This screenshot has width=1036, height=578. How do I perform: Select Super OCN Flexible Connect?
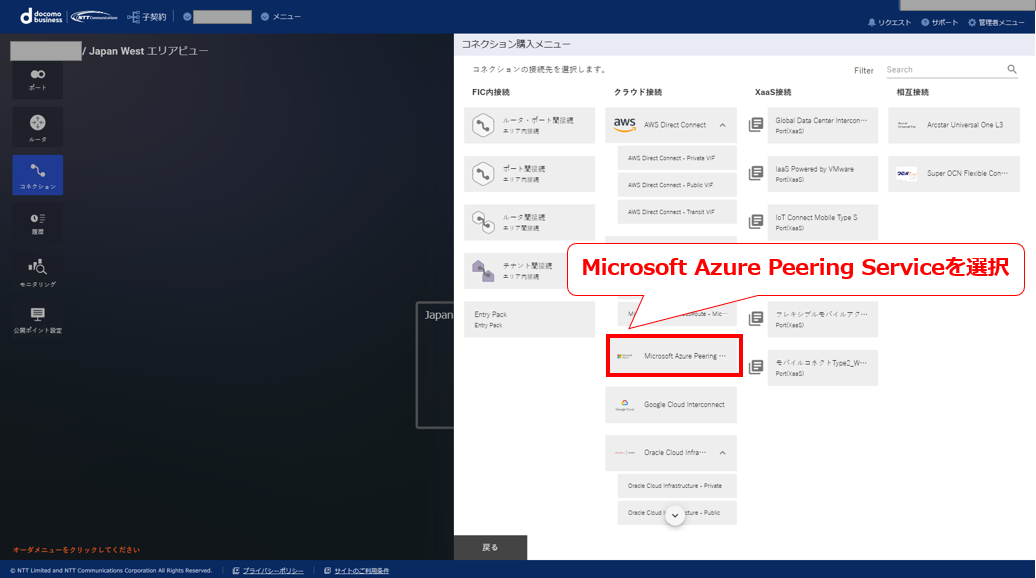[953, 174]
